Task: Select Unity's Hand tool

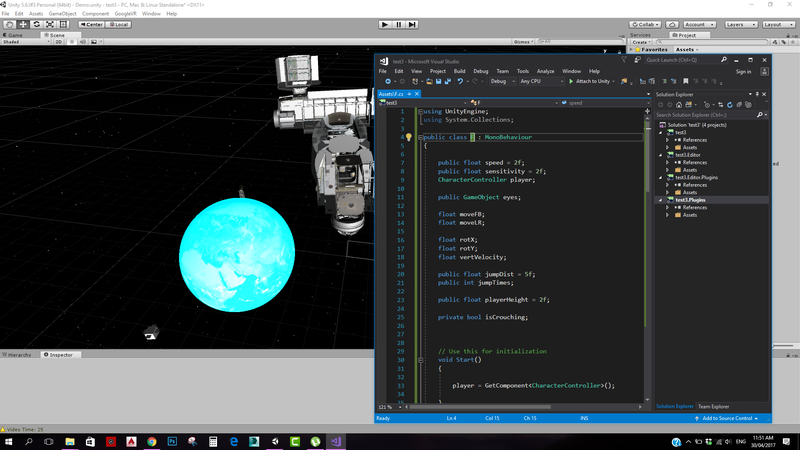Action: (x=9, y=24)
